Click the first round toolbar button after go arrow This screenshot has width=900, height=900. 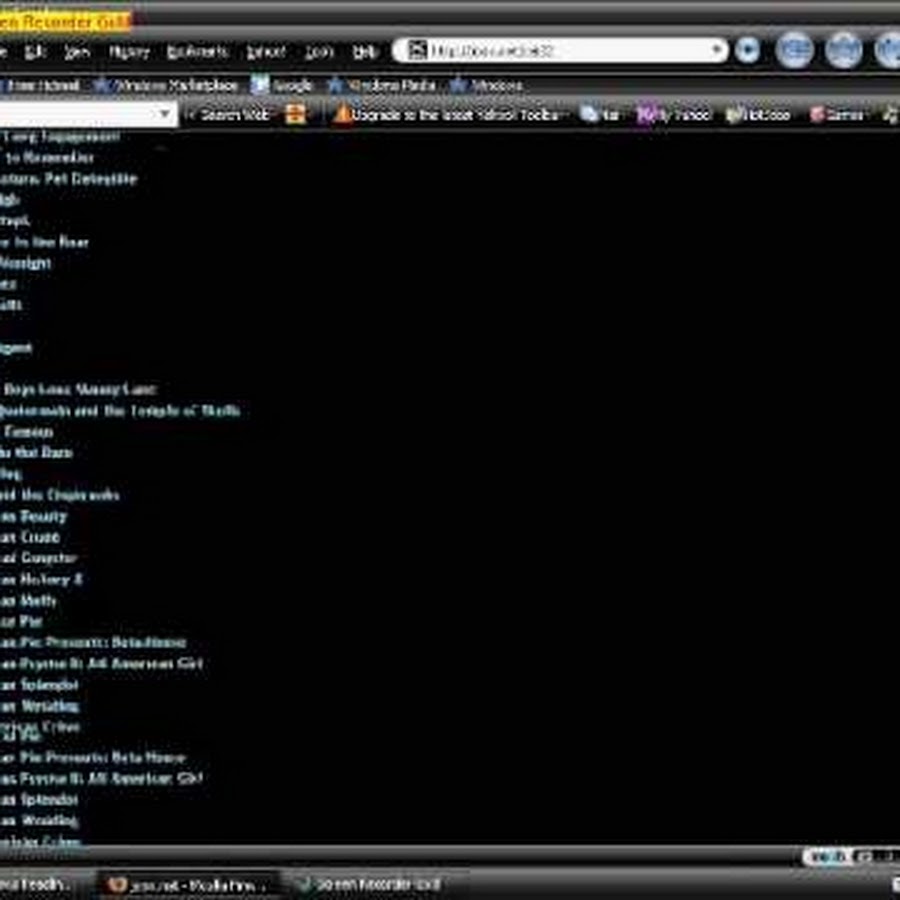(795, 50)
